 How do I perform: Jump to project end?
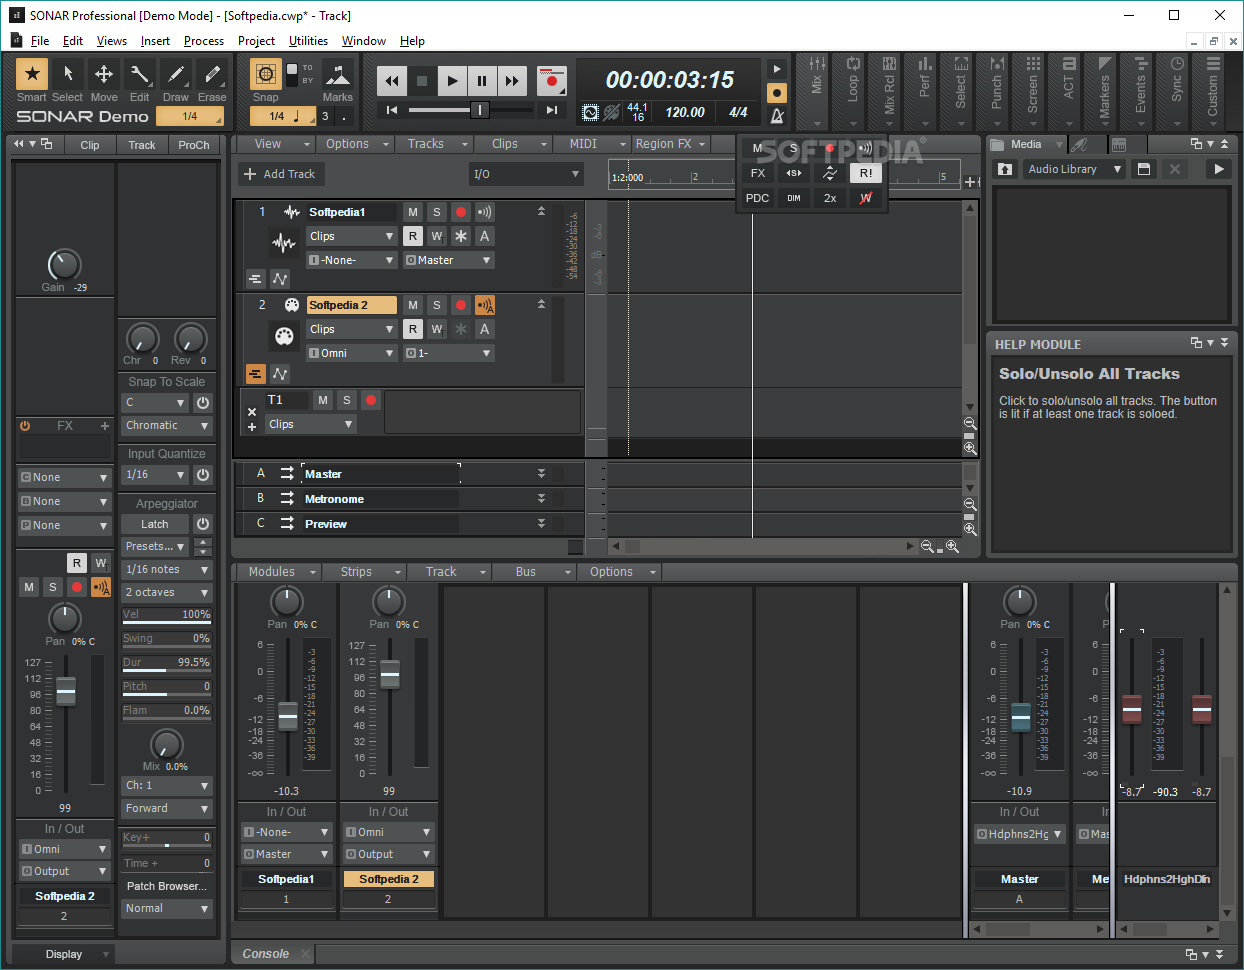click(551, 110)
